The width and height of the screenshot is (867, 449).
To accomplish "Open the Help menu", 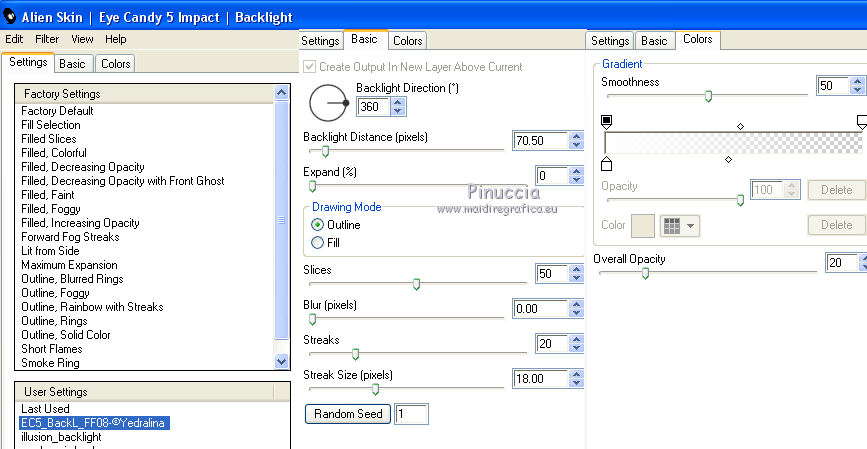I will pyautogui.click(x=116, y=39).
